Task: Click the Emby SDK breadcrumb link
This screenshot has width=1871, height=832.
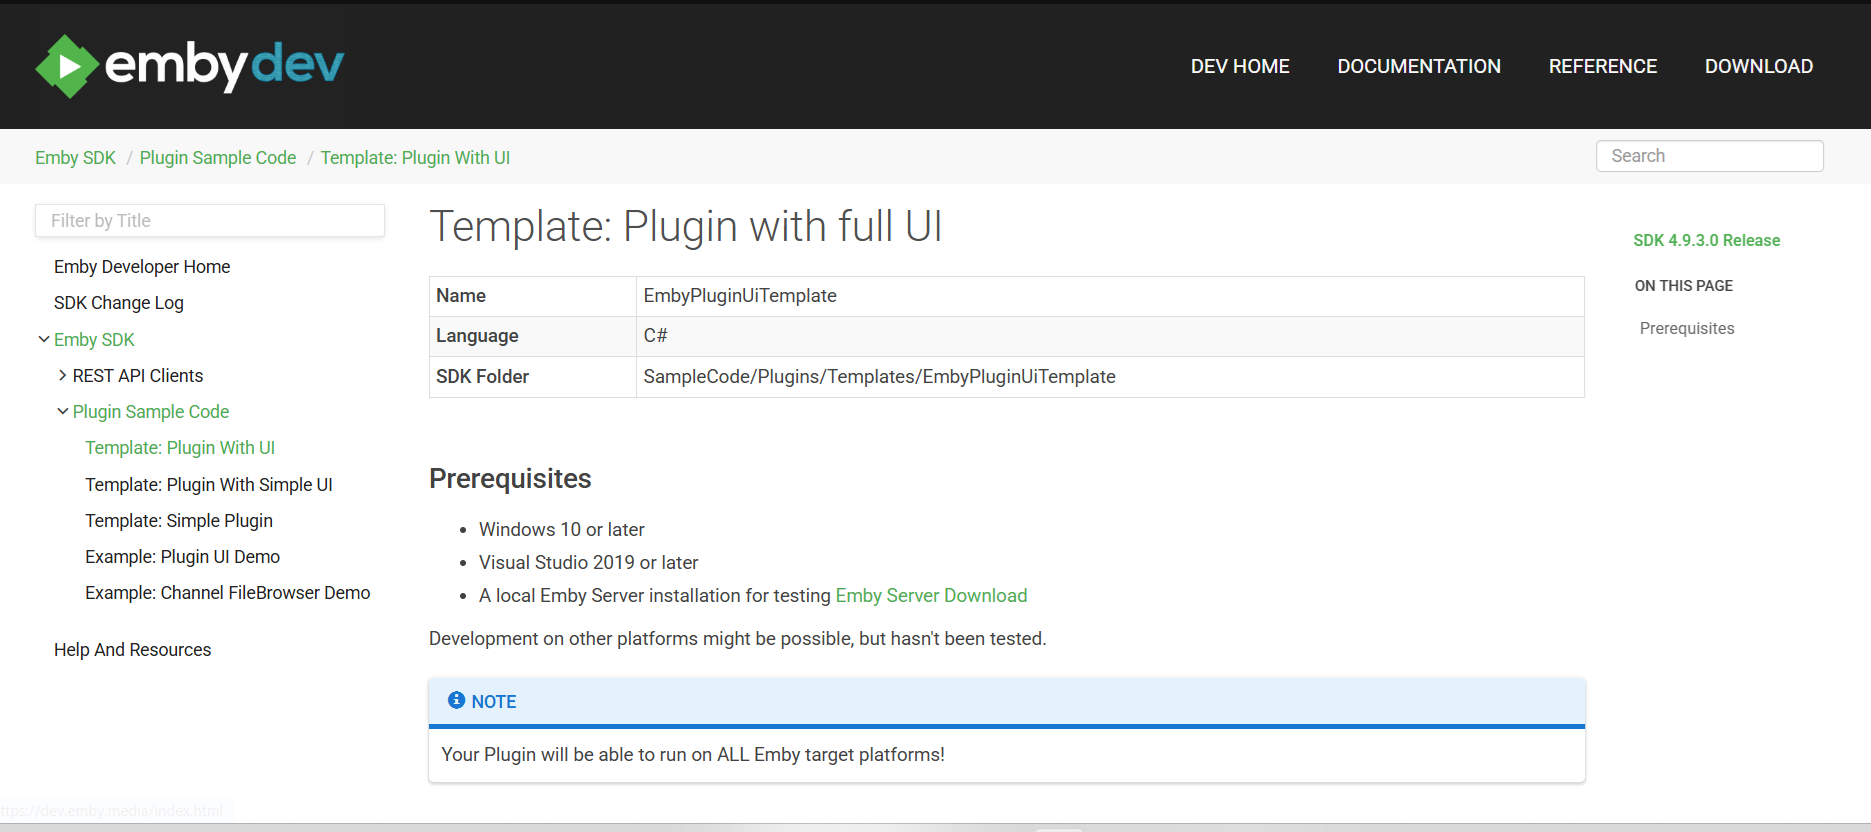Action: pyautogui.click(x=75, y=158)
